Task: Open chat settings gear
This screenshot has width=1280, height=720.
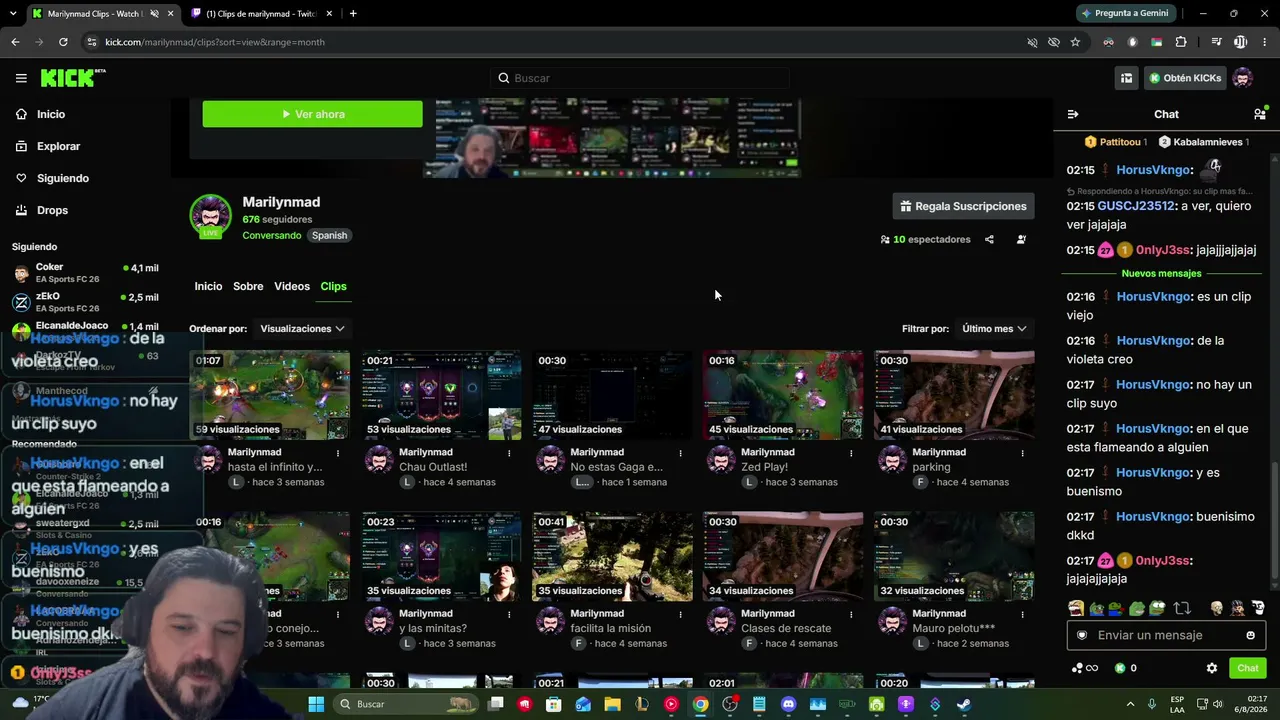Action: click(x=1212, y=668)
